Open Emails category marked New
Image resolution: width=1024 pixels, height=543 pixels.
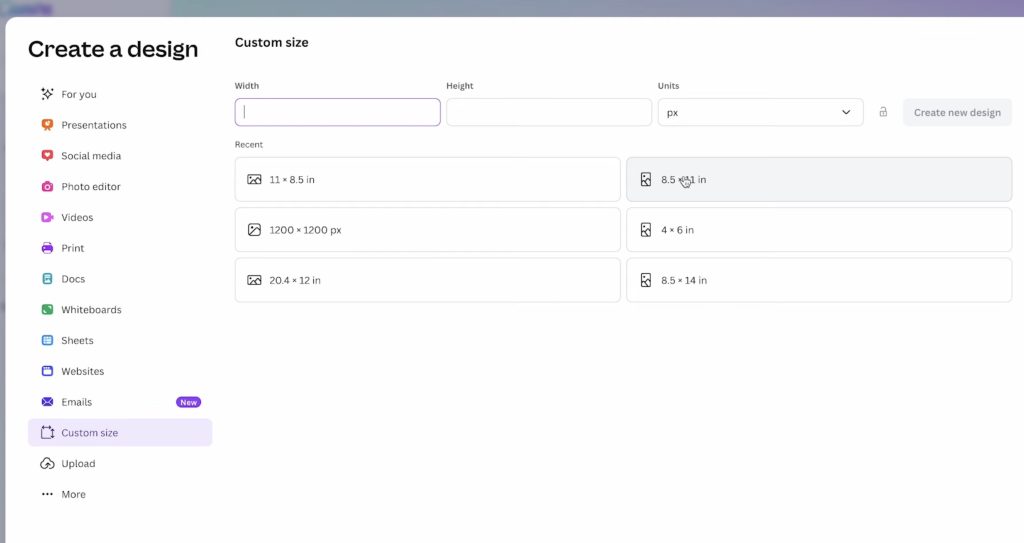(76, 402)
